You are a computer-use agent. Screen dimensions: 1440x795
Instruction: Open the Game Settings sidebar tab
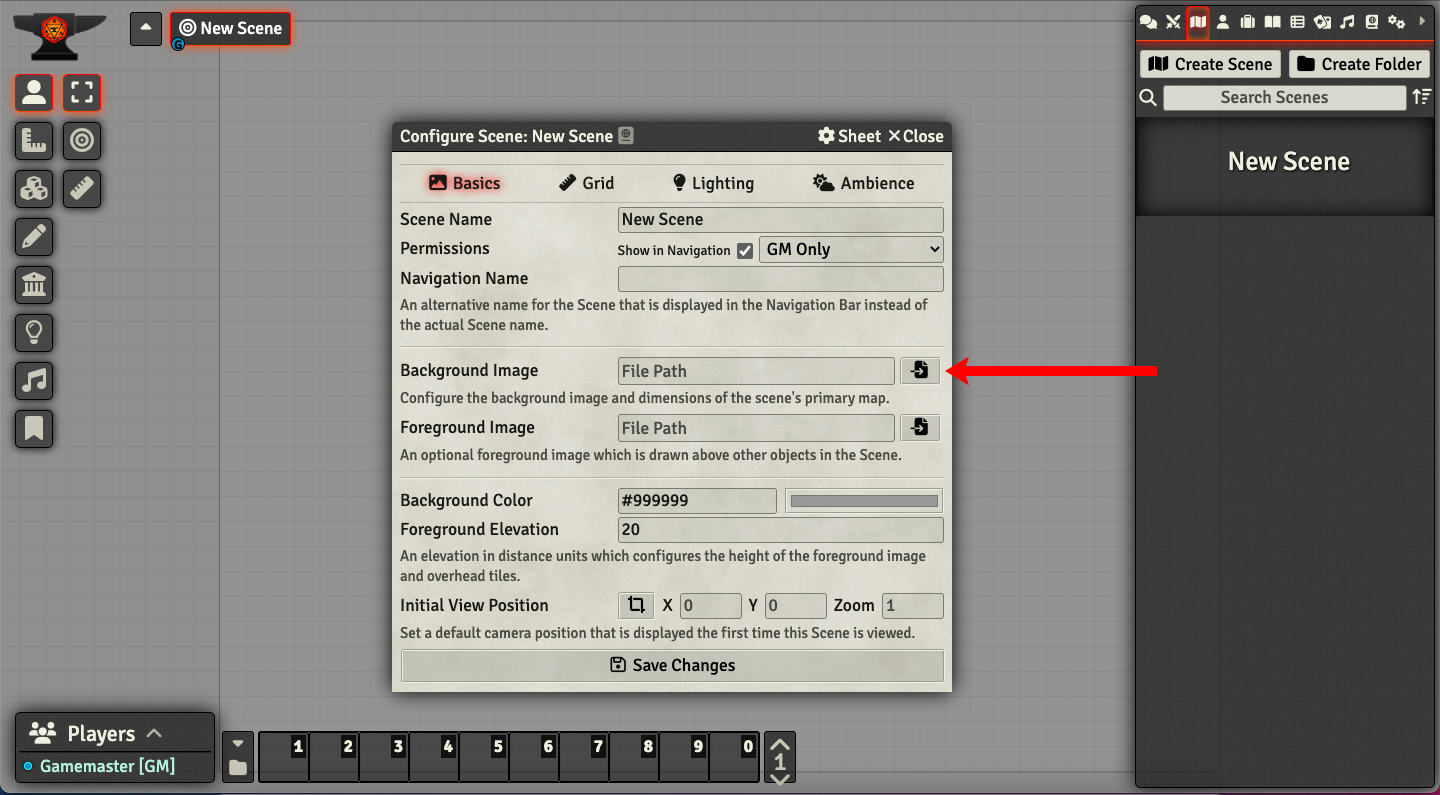[x=1397, y=21]
